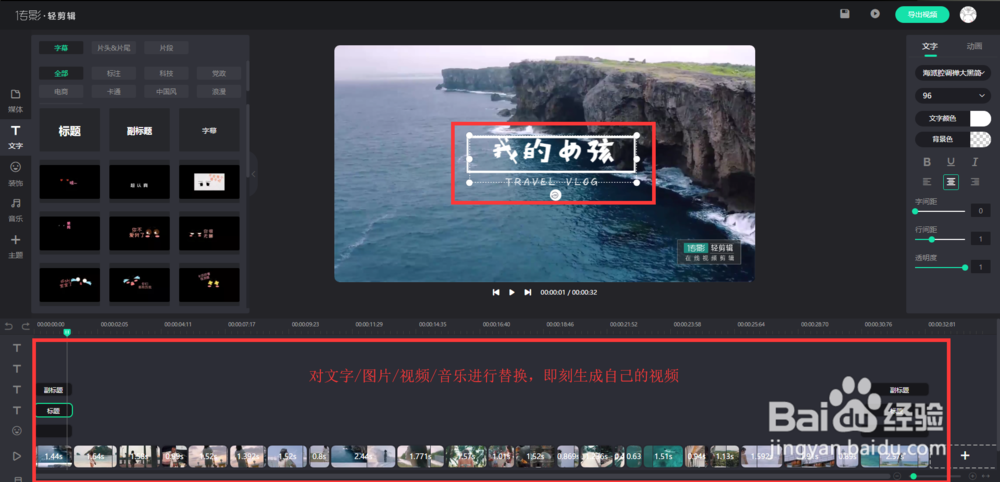Pick the transparent 背景色 swatch
The width and height of the screenshot is (1000, 482).
[x=980, y=139]
